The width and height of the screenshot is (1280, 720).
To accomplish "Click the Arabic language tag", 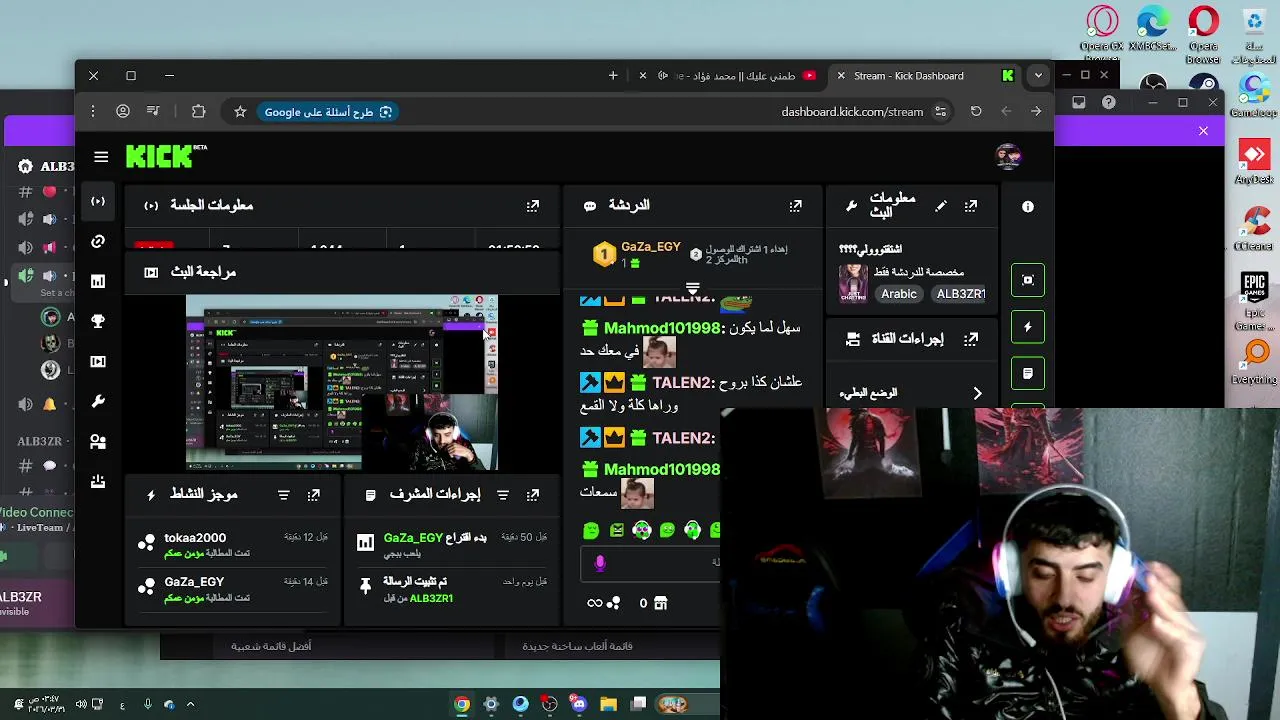I will 899,294.
